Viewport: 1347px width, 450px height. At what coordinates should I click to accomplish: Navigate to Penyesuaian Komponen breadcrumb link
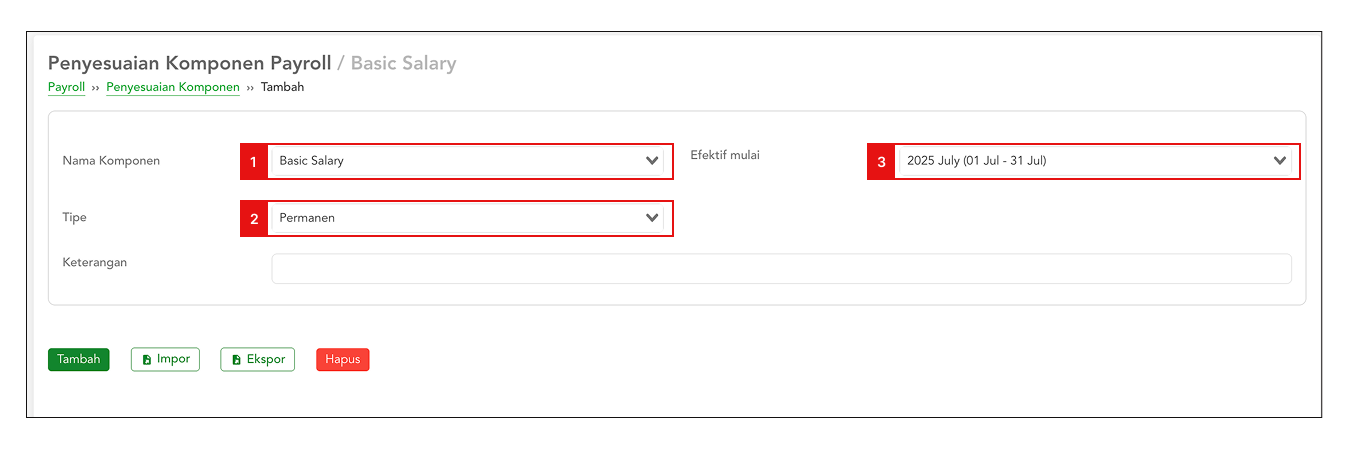173,88
